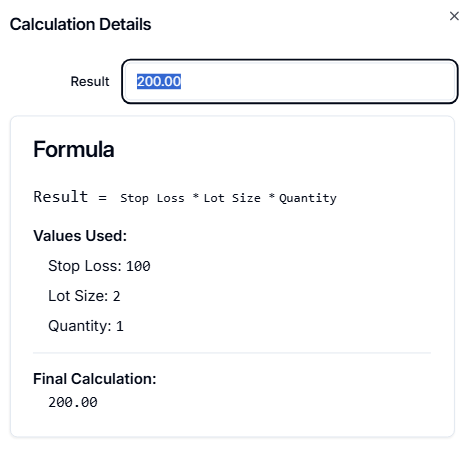Close the Calculation Details dialog
The width and height of the screenshot is (466, 457).
click(x=454, y=16)
